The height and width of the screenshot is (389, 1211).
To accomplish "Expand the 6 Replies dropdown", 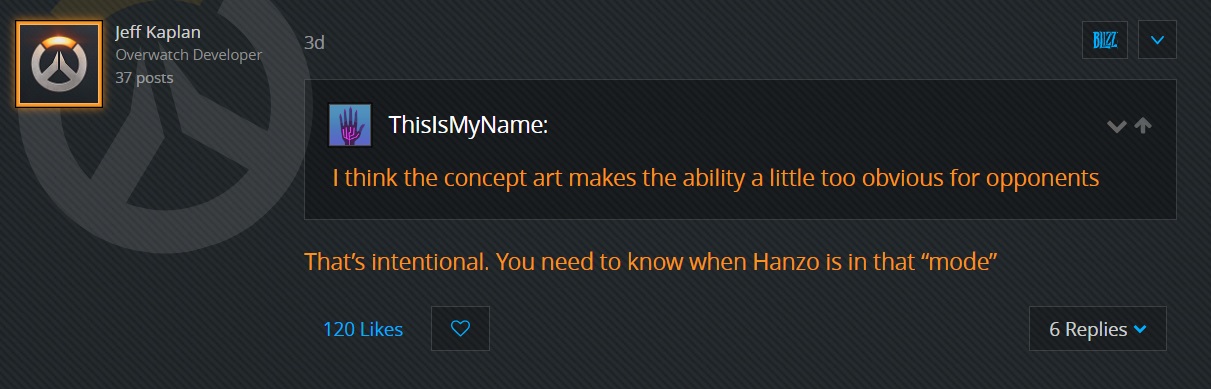I will (x=1097, y=329).
